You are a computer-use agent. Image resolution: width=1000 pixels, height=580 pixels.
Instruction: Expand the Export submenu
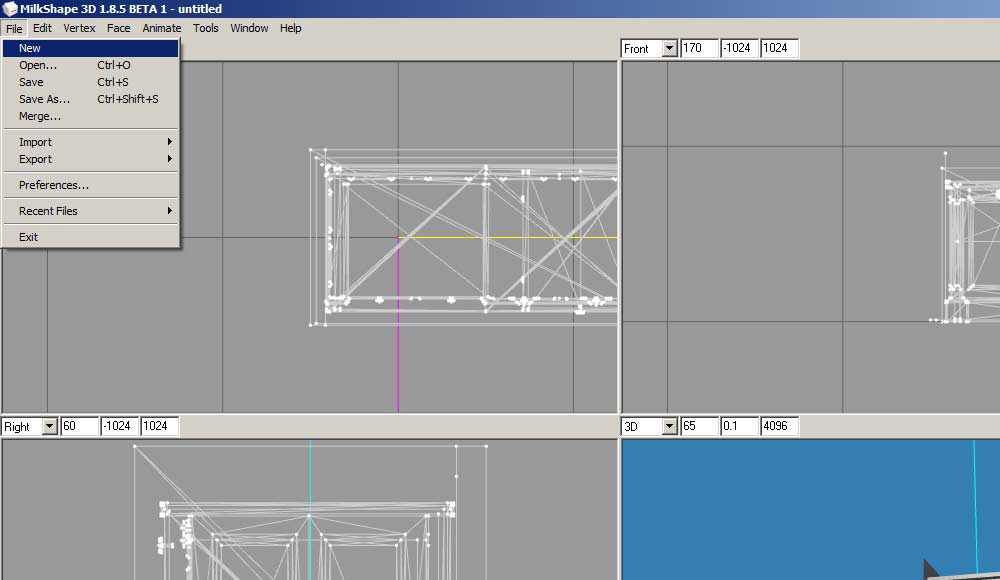(x=35, y=159)
